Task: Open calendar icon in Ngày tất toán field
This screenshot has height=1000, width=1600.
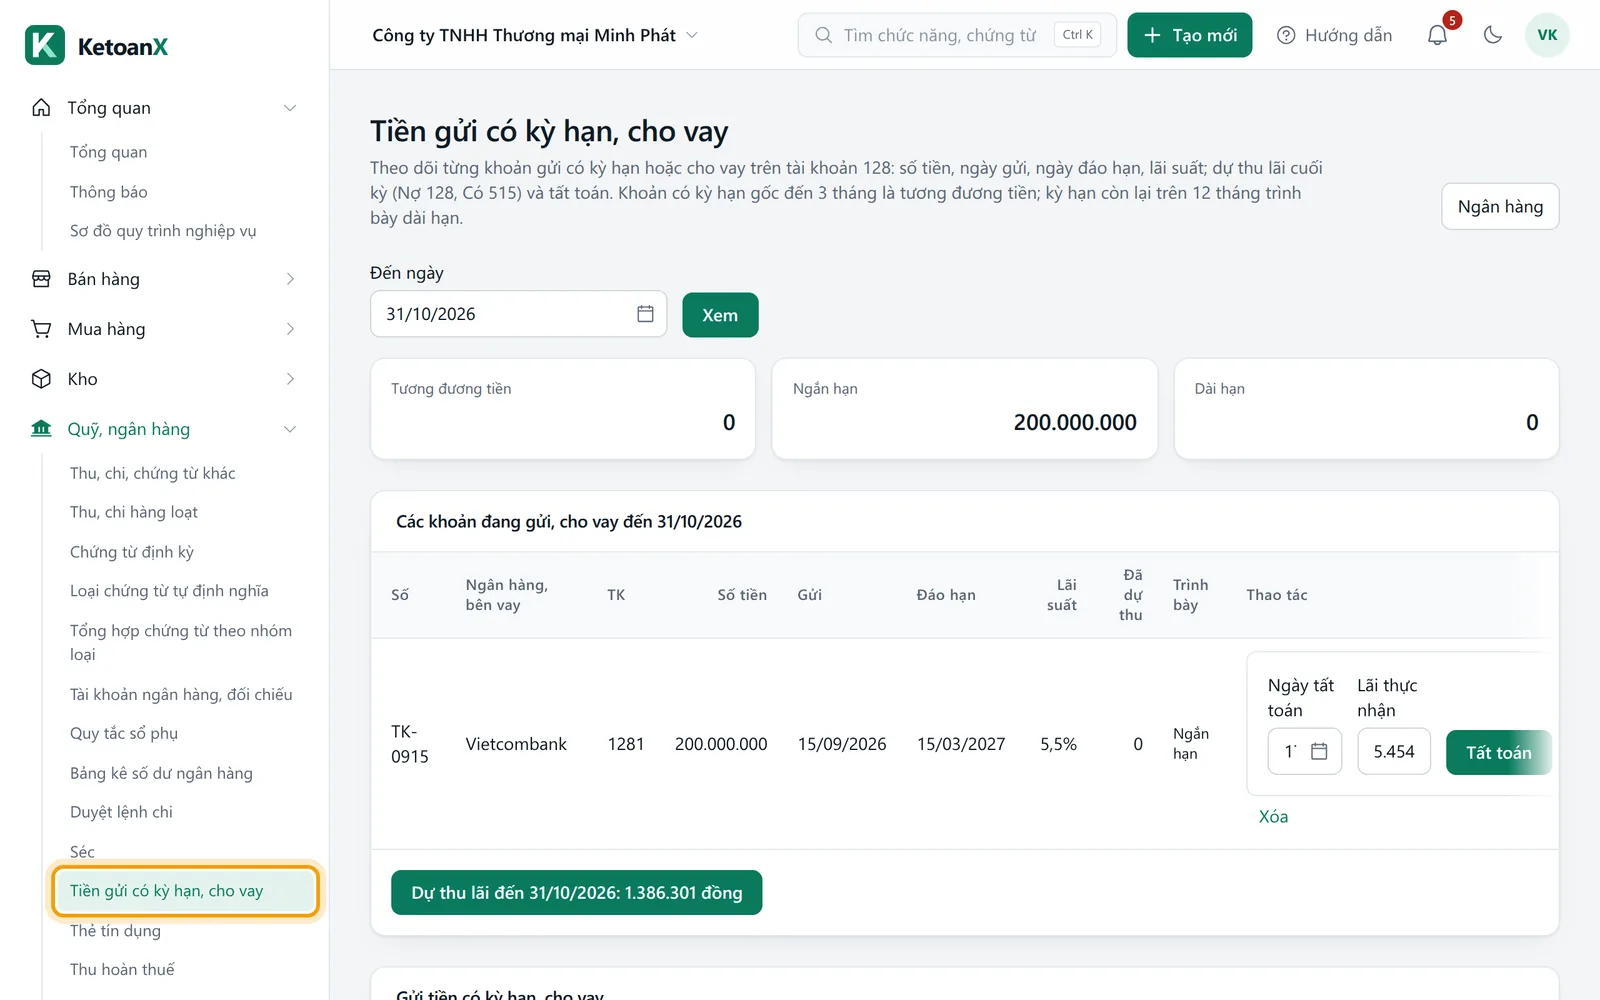Action: (1319, 751)
